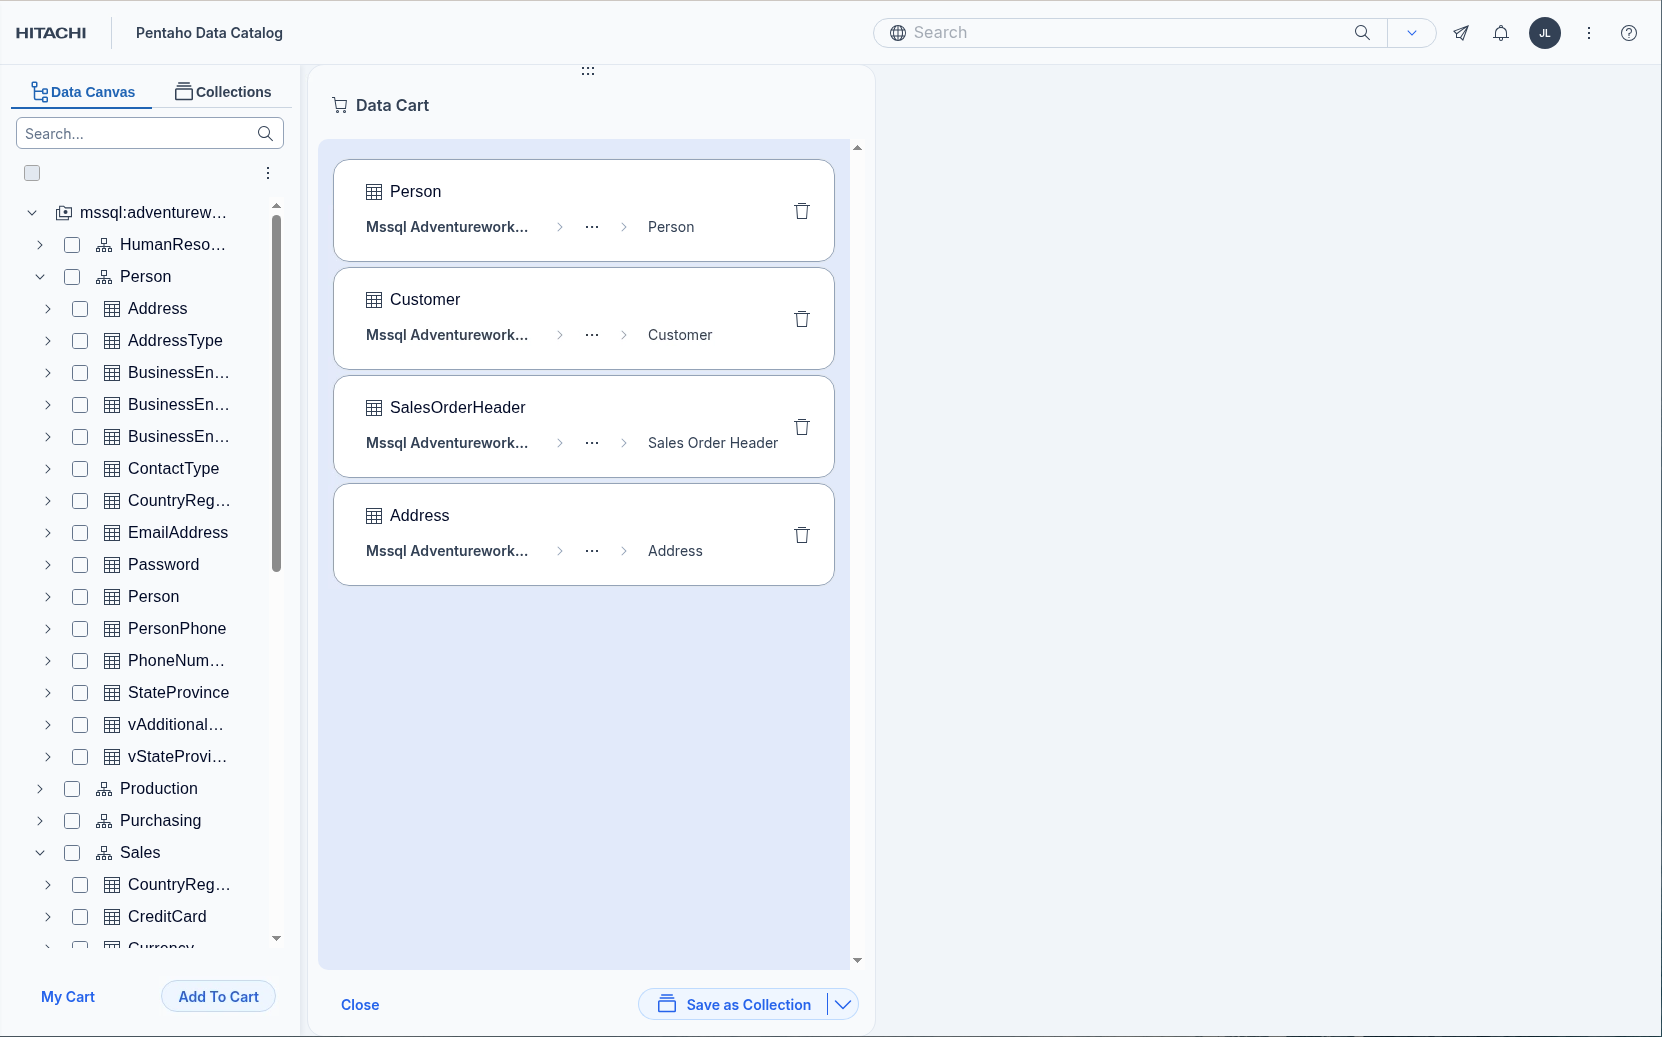The width and height of the screenshot is (1662, 1037).
Task: Check the AddressType table checkbox
Action: 80,341
